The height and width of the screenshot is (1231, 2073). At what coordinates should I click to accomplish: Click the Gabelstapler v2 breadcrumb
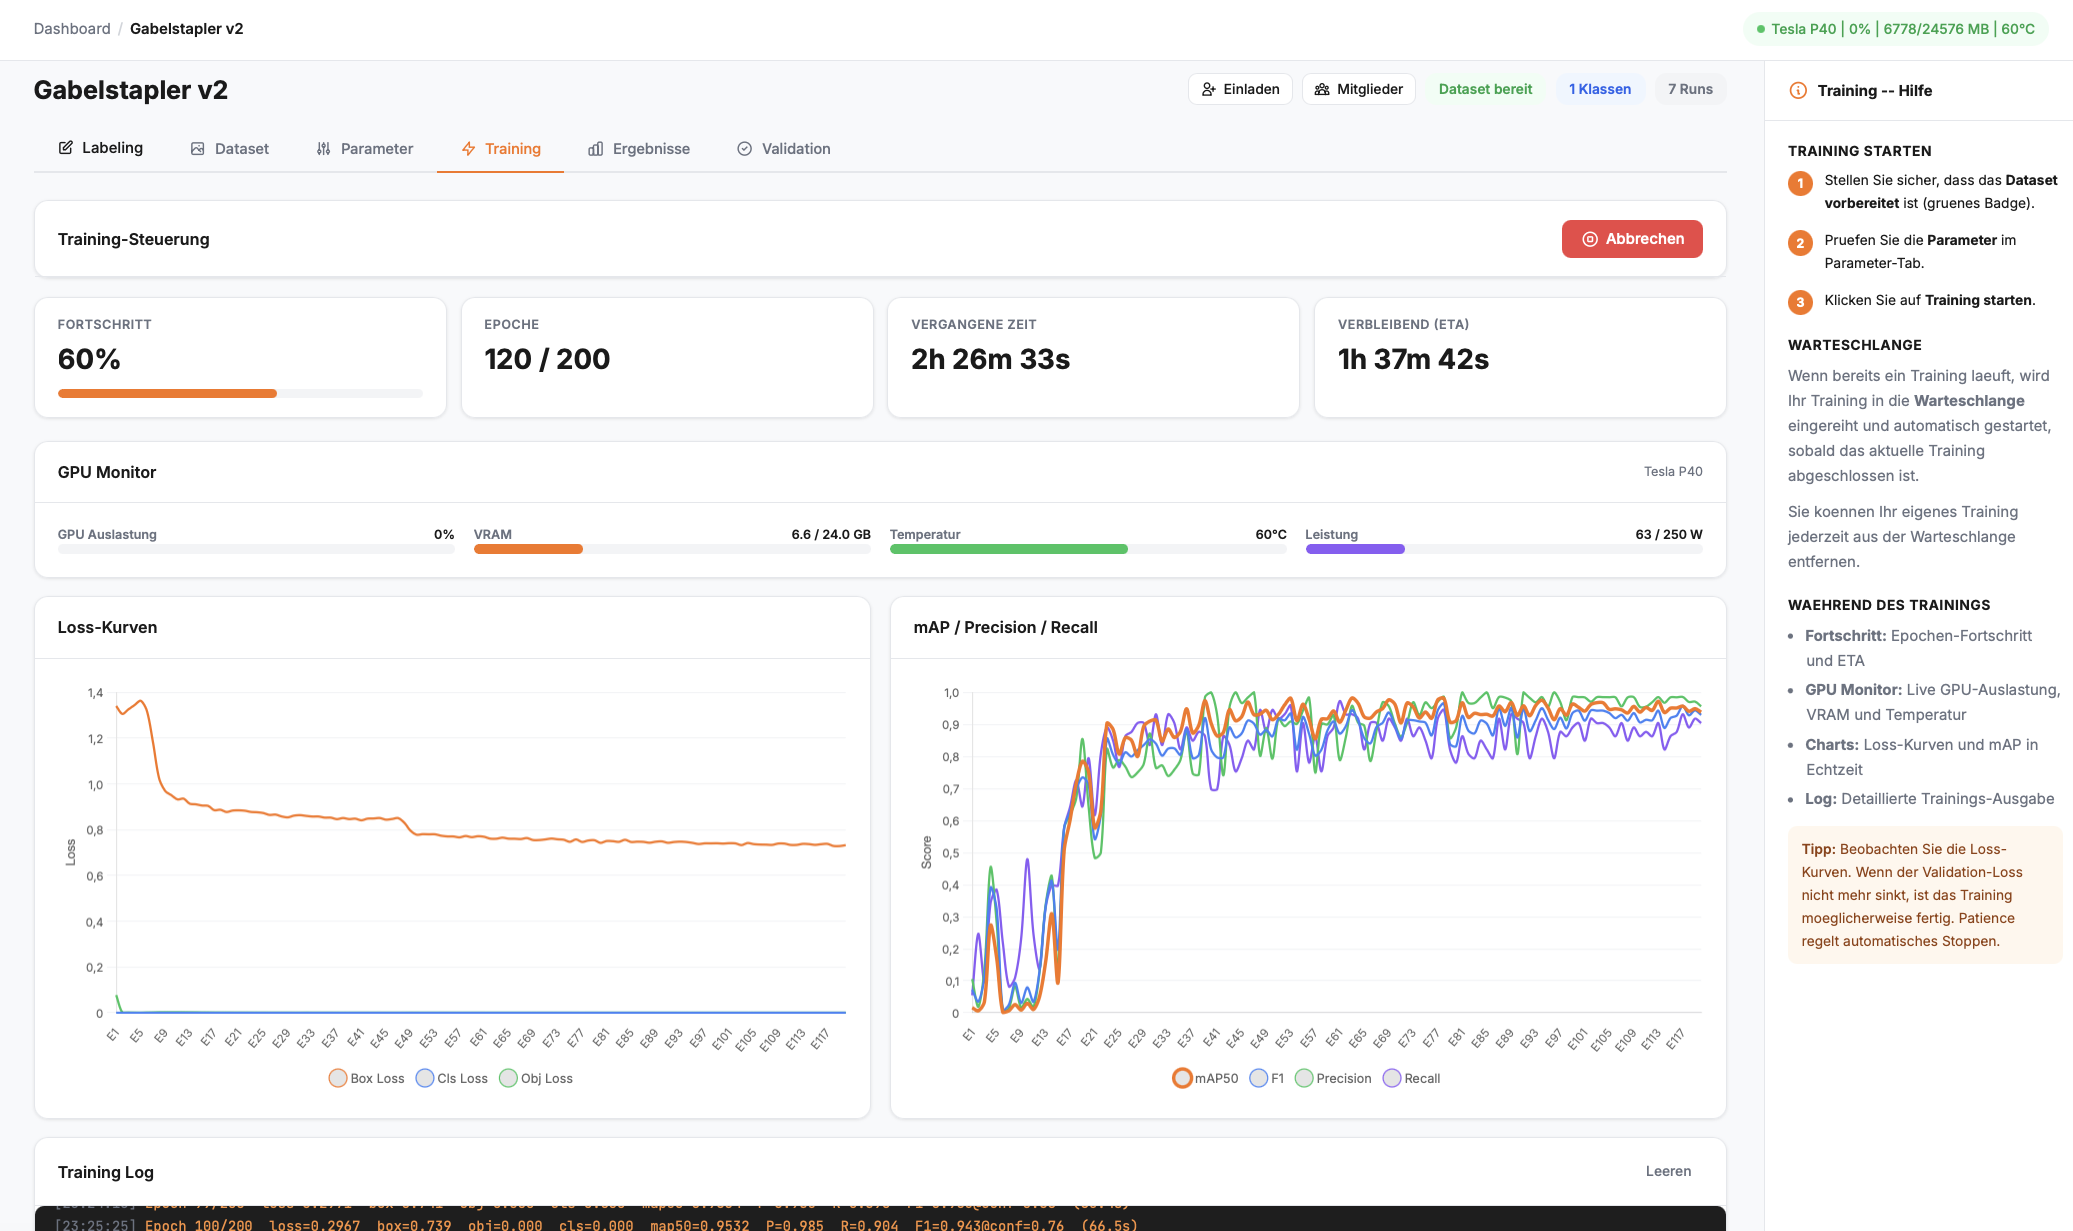pos(187,28)
